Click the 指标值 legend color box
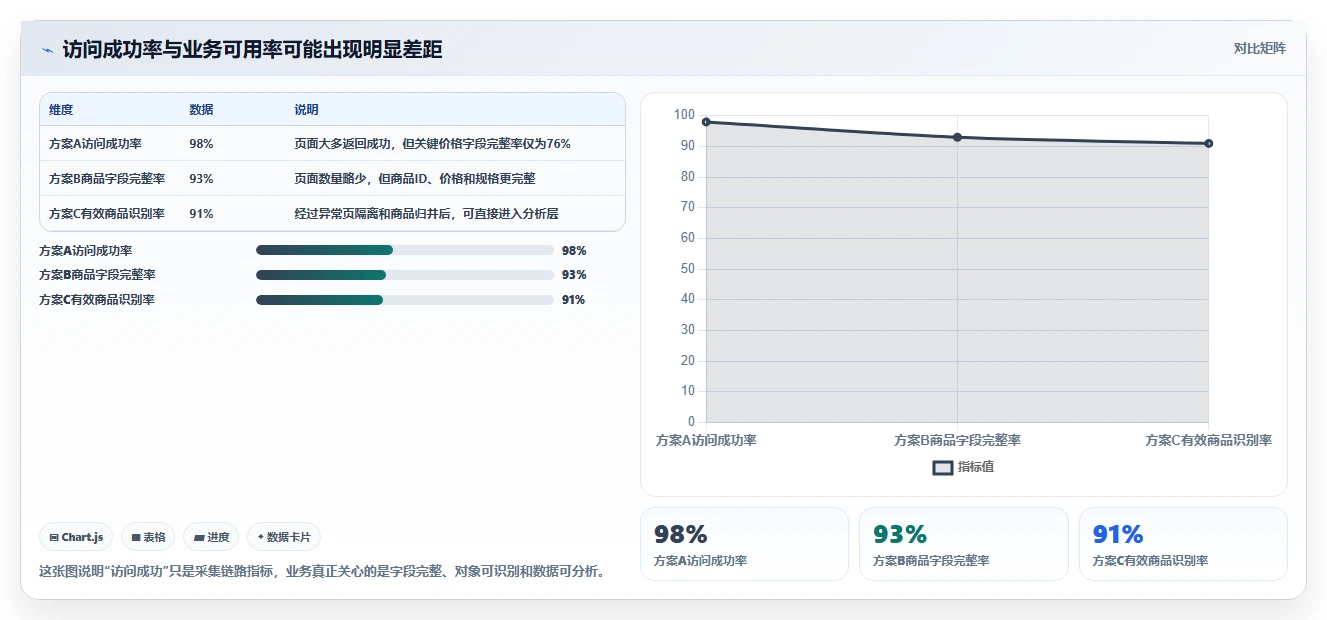The width and height of the screenshot is (1327, 620). (943, 468)
